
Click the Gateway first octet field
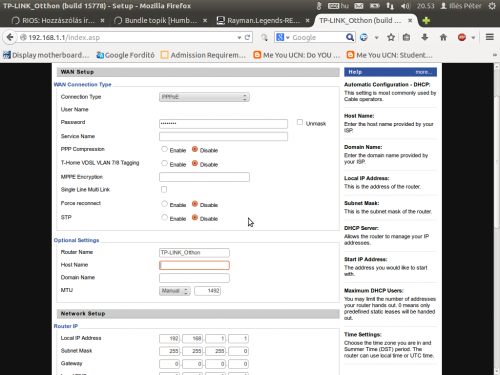coord(169,364)
